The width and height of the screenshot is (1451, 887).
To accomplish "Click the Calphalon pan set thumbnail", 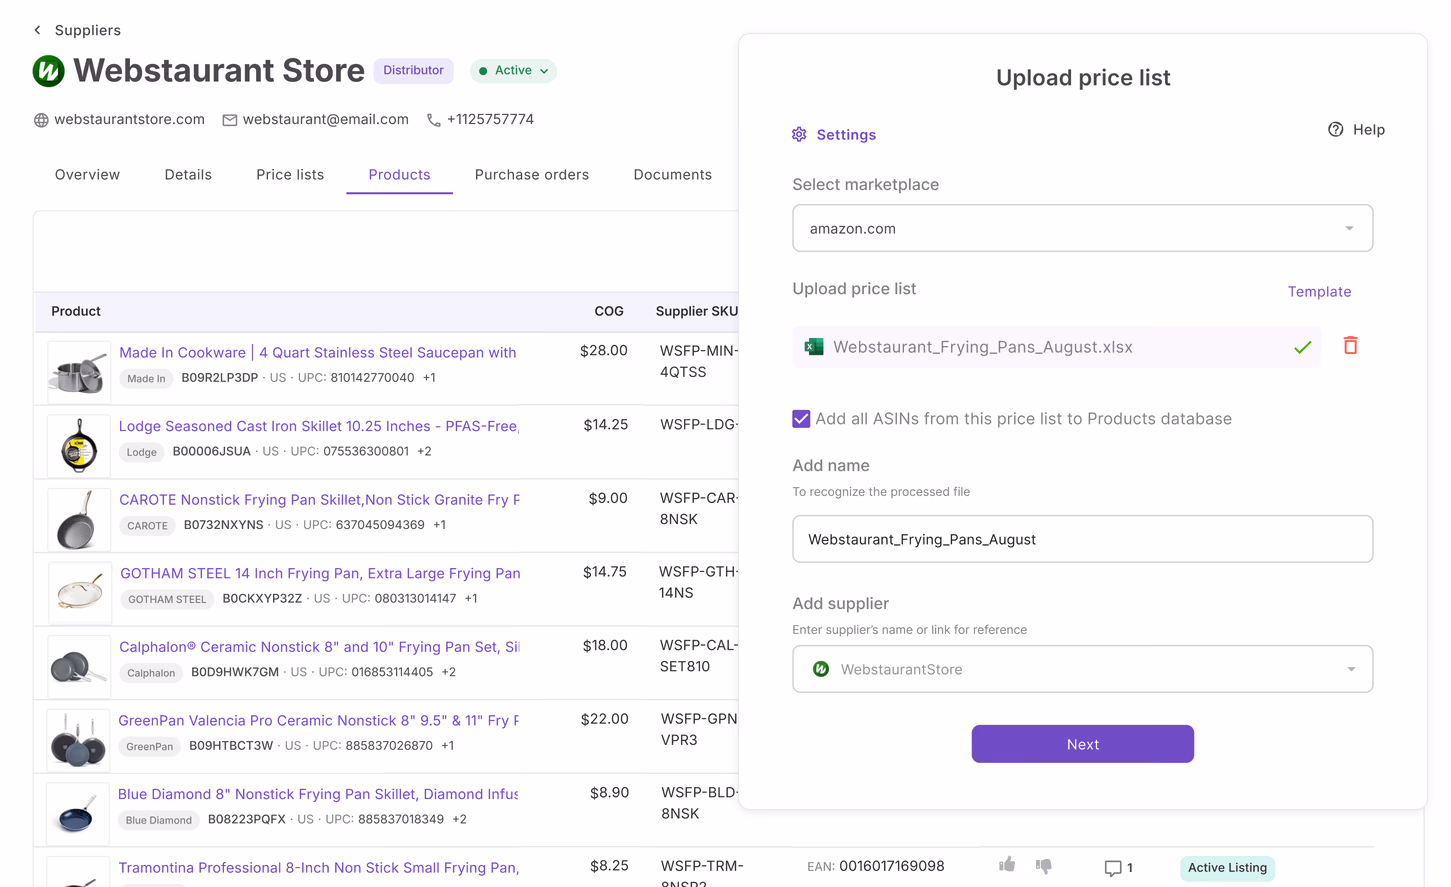I will coord(79,666).
